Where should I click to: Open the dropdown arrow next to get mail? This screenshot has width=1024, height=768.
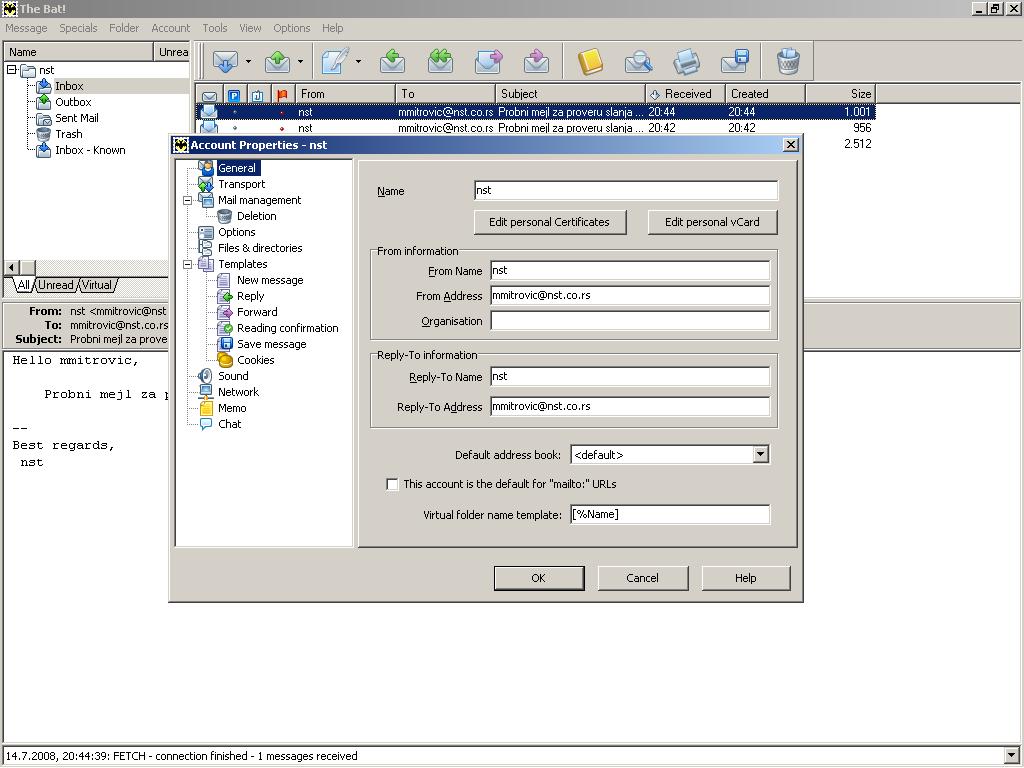pyautogui.click(x=248, y=62)
